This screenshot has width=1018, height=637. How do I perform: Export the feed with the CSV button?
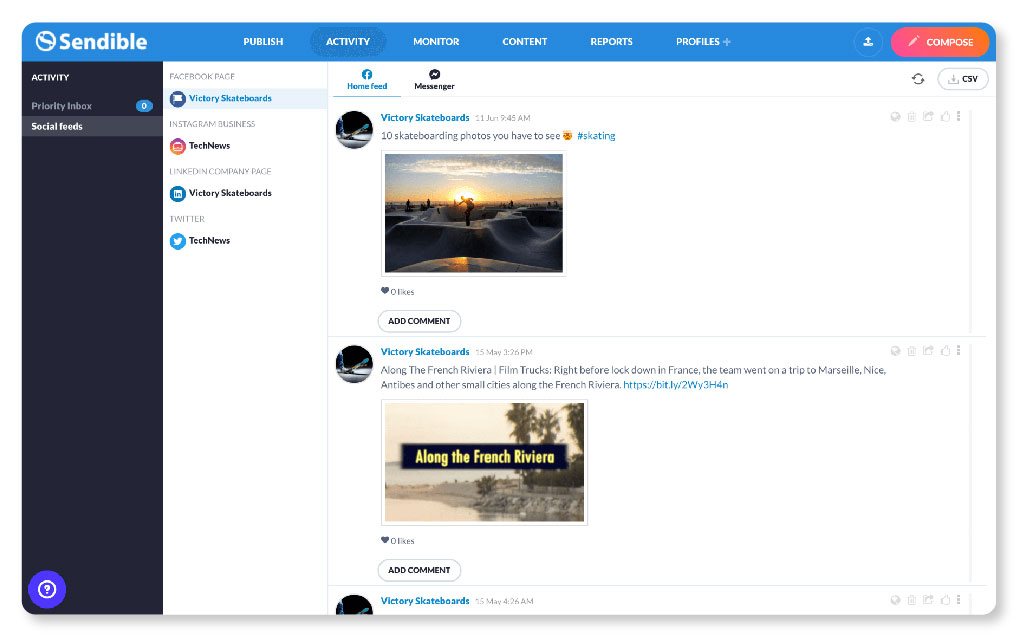tap(963, 79)
